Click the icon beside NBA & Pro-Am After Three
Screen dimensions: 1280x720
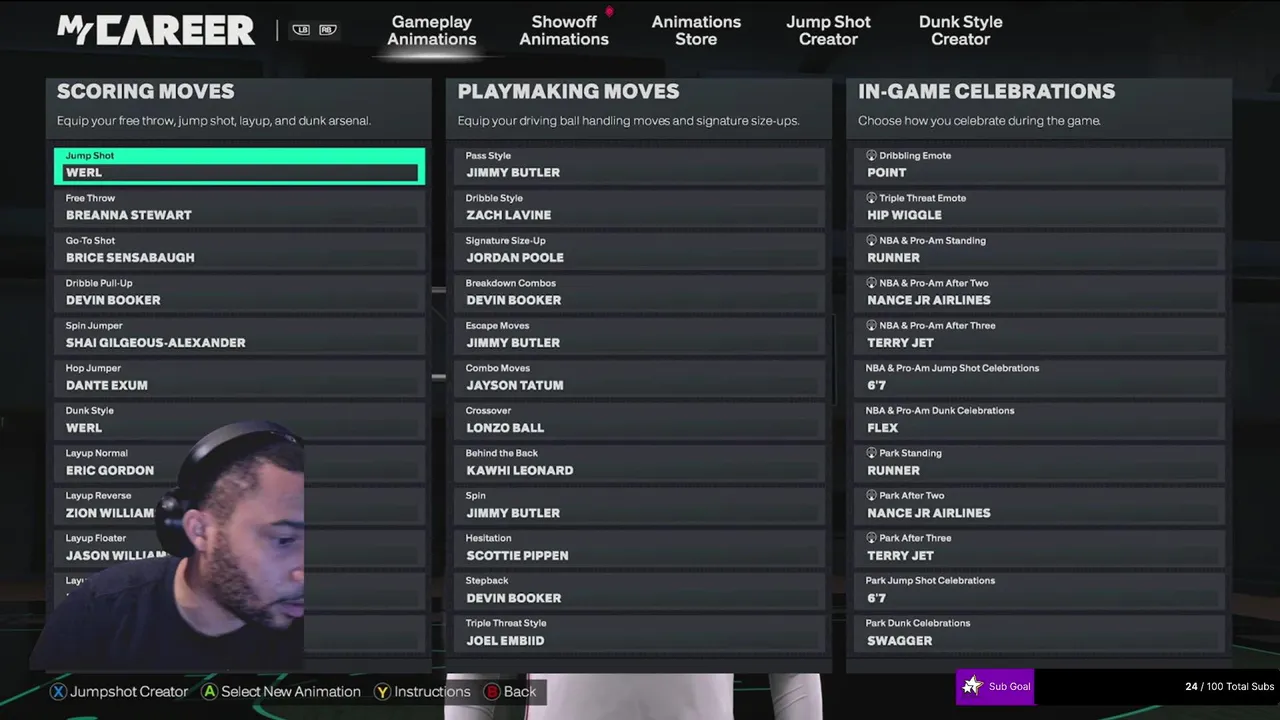[x=871, y=326]
